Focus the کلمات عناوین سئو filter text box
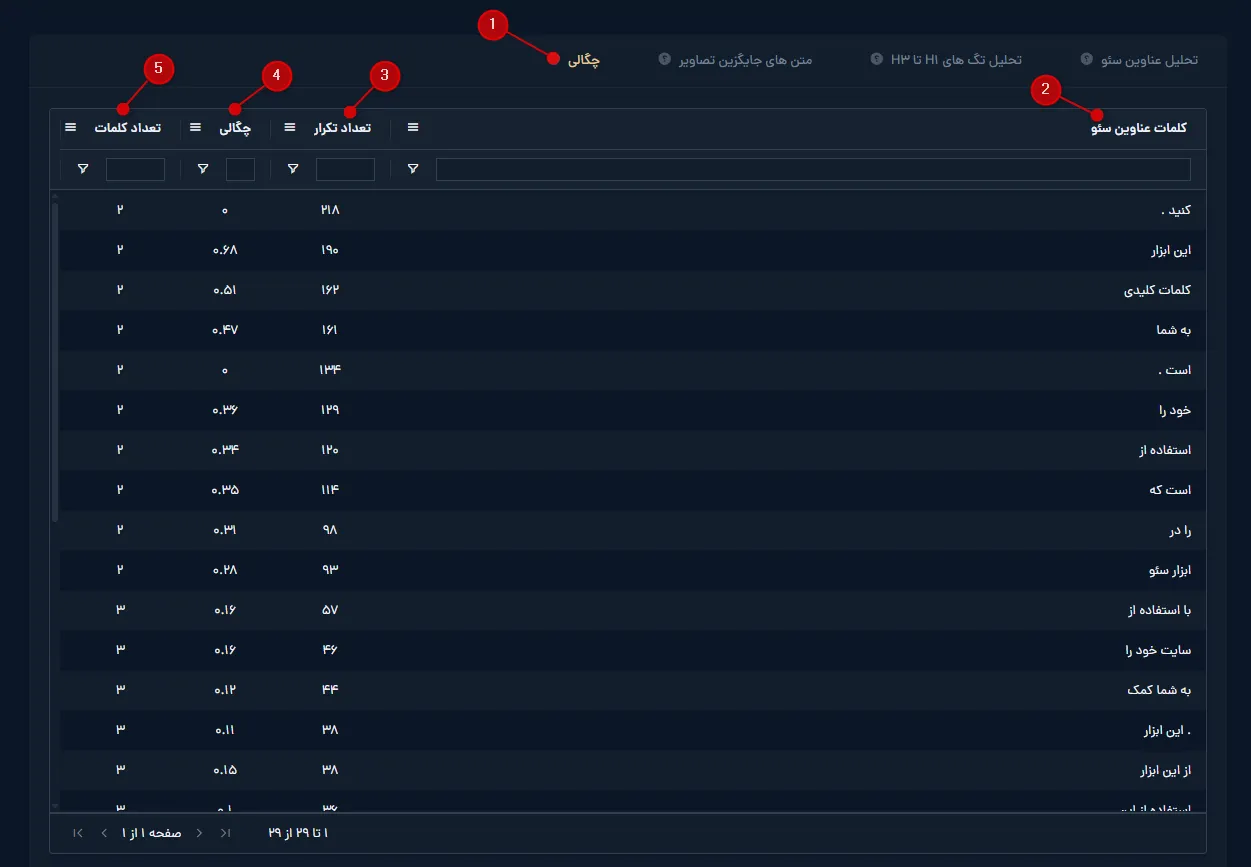Screen dimensions: 1251x867 click(813, 169)
